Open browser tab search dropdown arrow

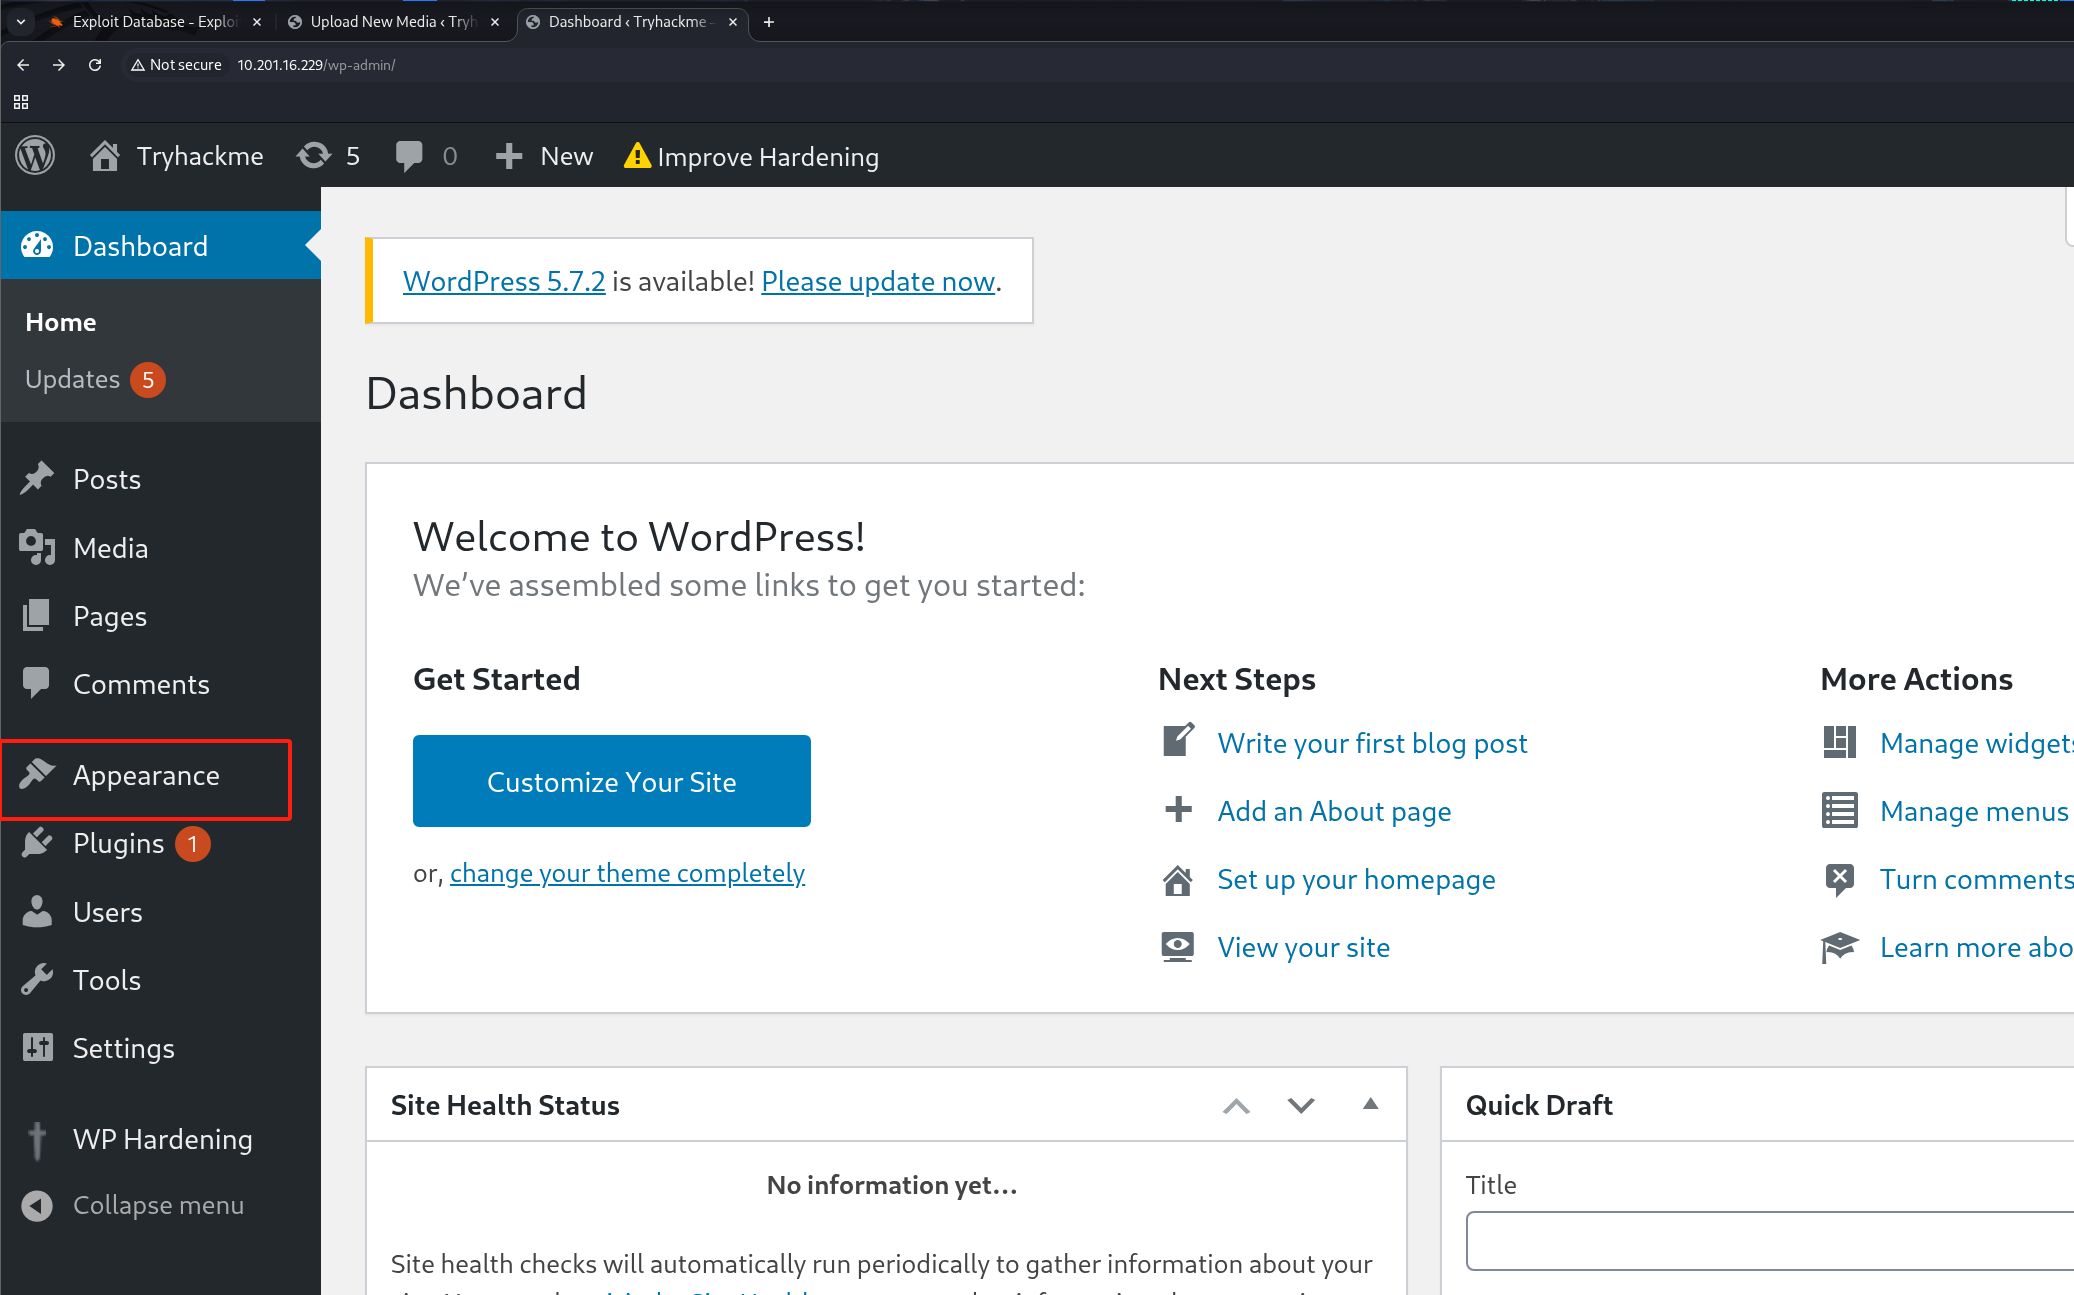(x=21, y=22)
